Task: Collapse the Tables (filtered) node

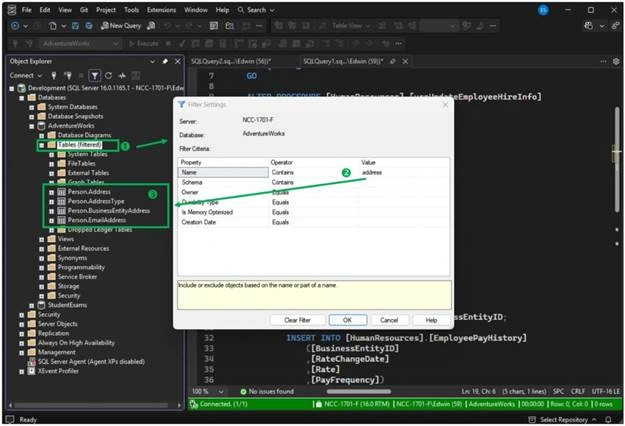Action: click(41, 145)
